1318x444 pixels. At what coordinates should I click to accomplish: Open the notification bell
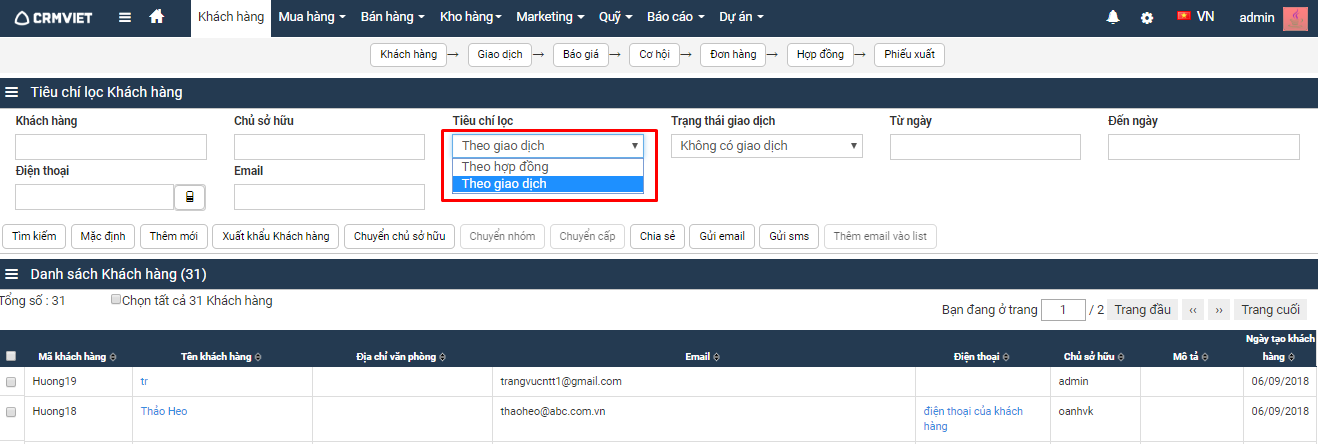1113,17
